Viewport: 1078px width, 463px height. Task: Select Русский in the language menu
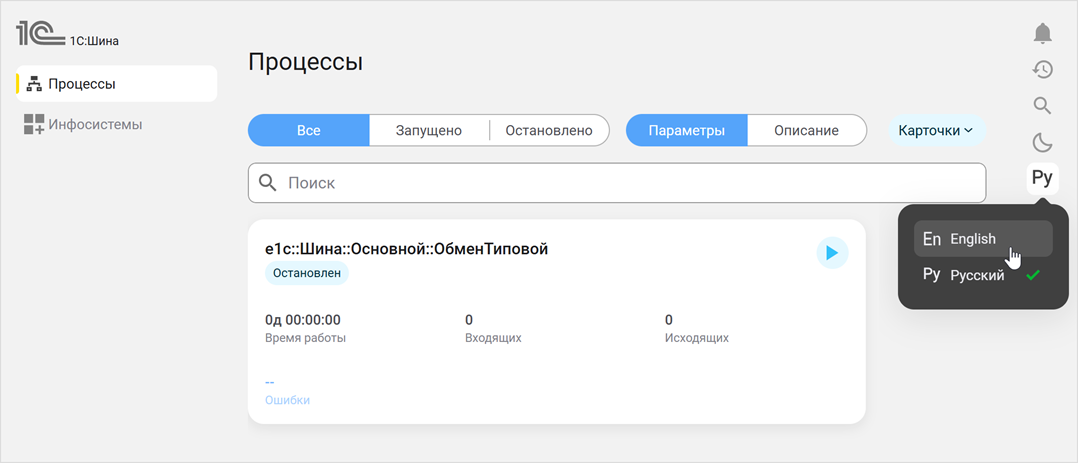[983, 275]
